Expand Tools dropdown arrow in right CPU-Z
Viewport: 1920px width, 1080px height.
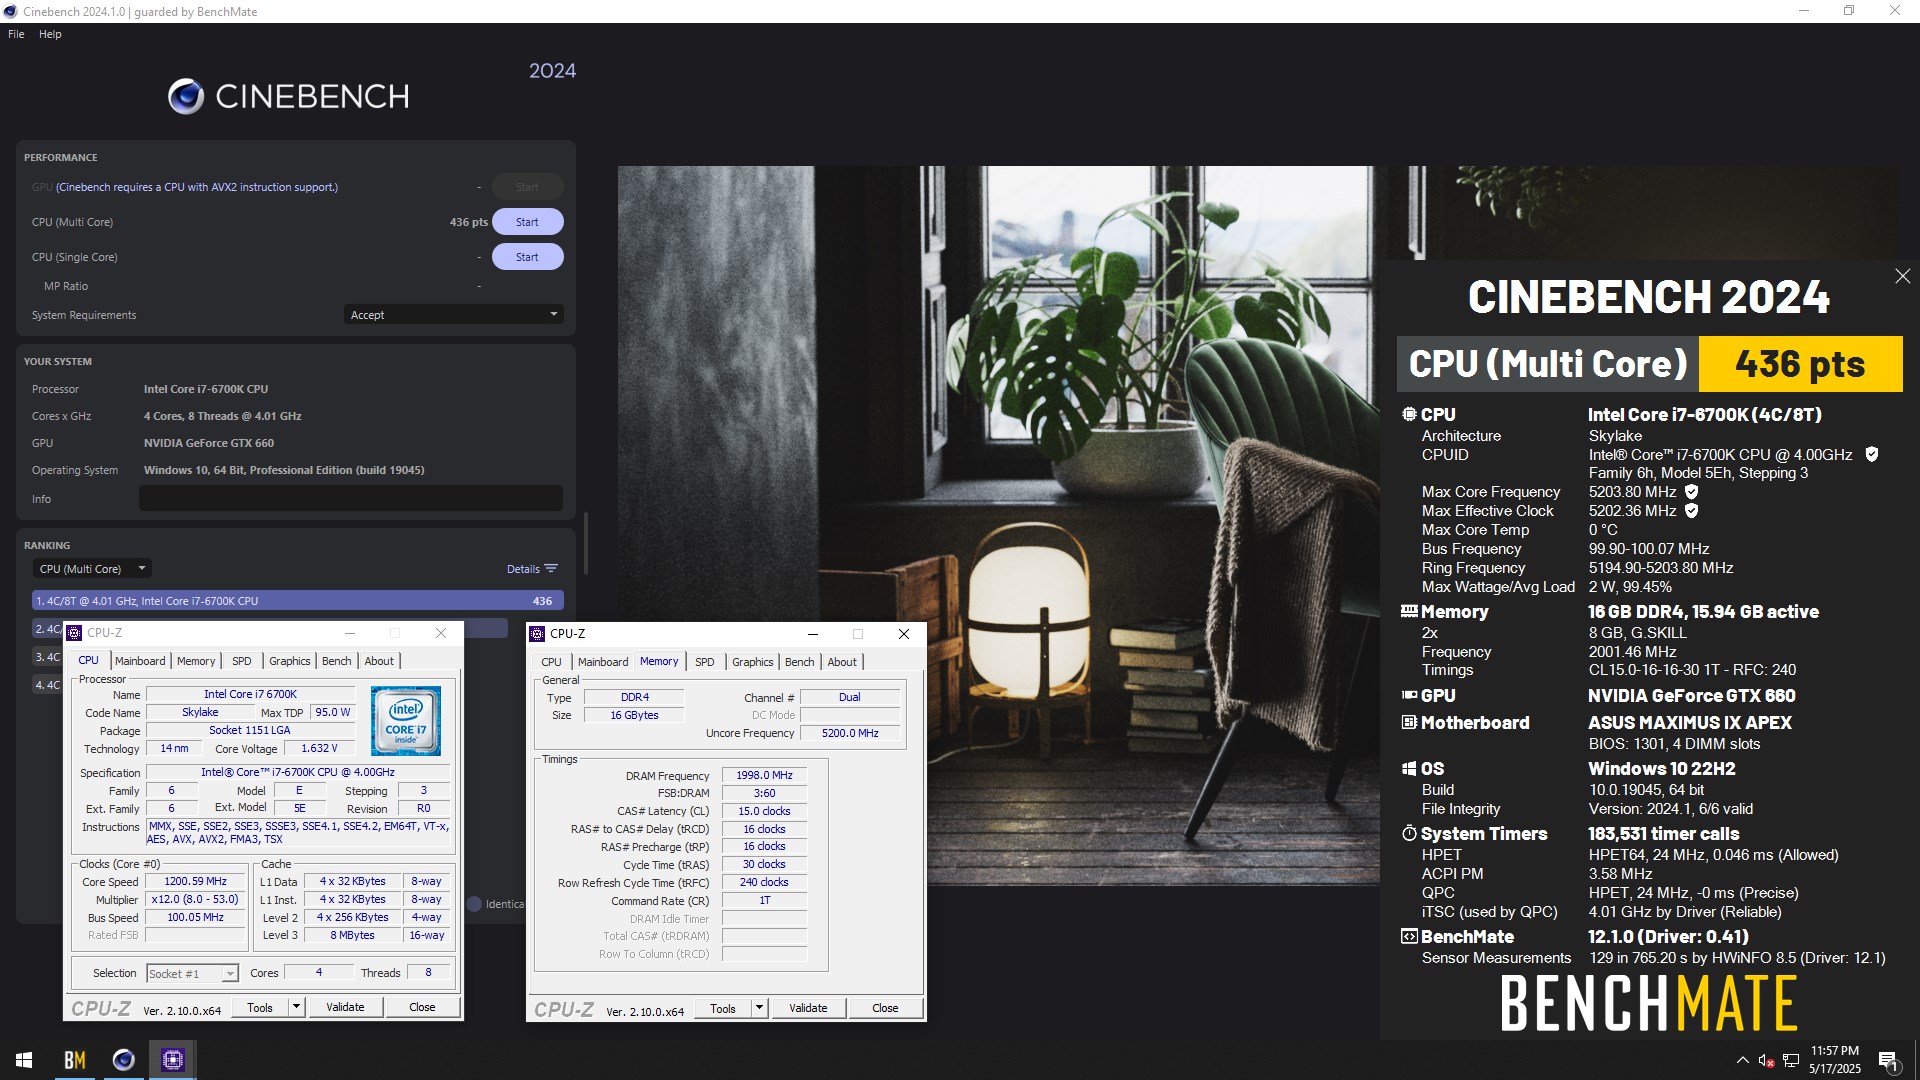pos(759,1008)
